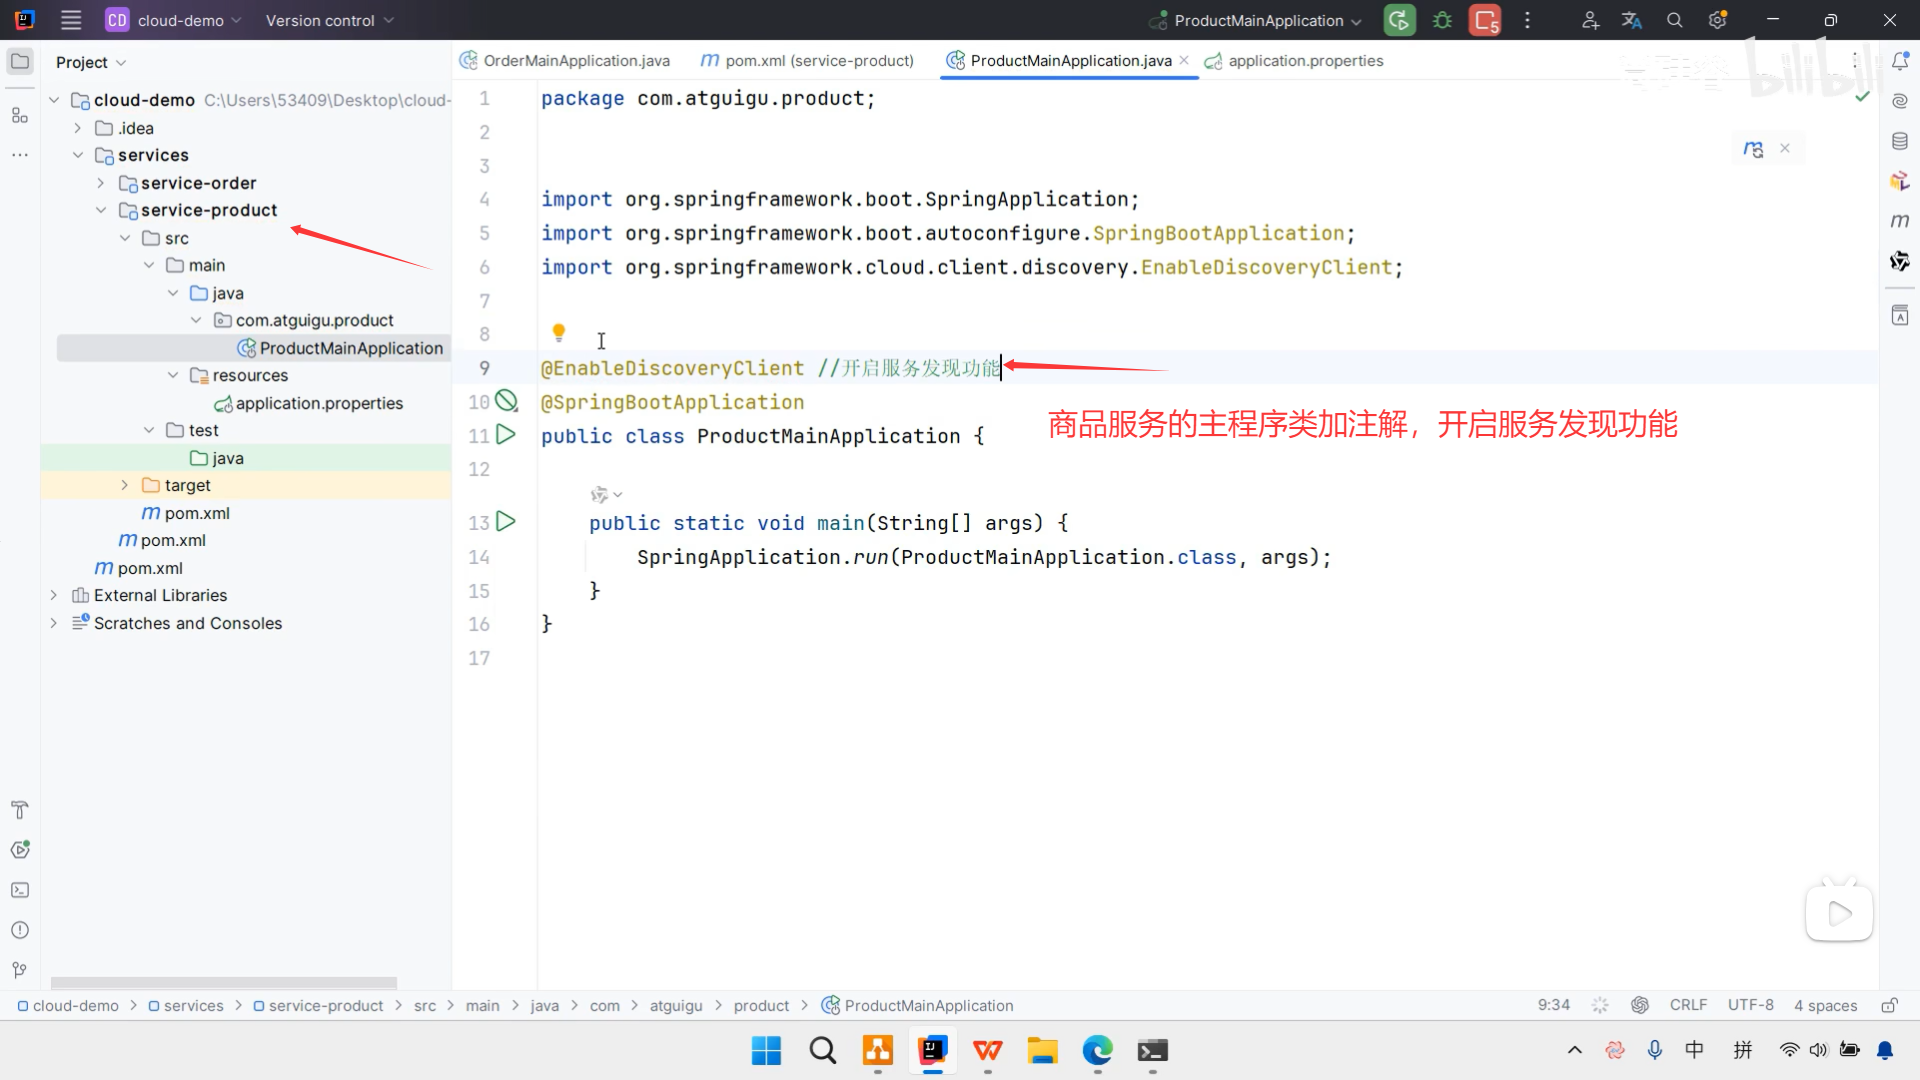Expand the service-order module
The width and height of the screenshot is (1920, 1080).
[101, 183]
